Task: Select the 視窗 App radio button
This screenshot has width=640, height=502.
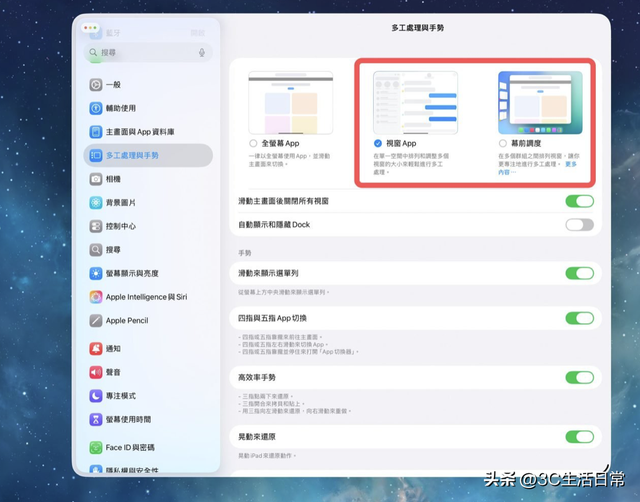Action: click(378, 143)
